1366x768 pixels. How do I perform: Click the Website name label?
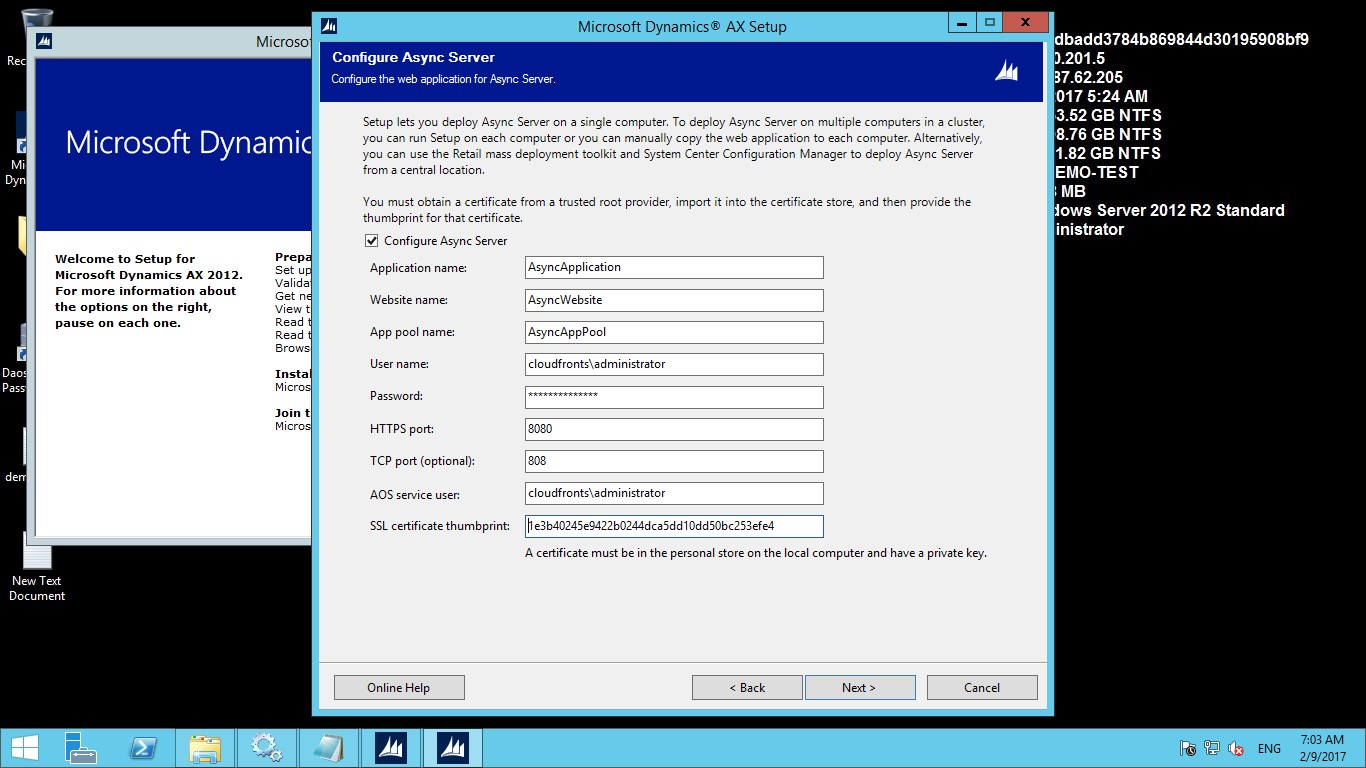coord(409,300)
